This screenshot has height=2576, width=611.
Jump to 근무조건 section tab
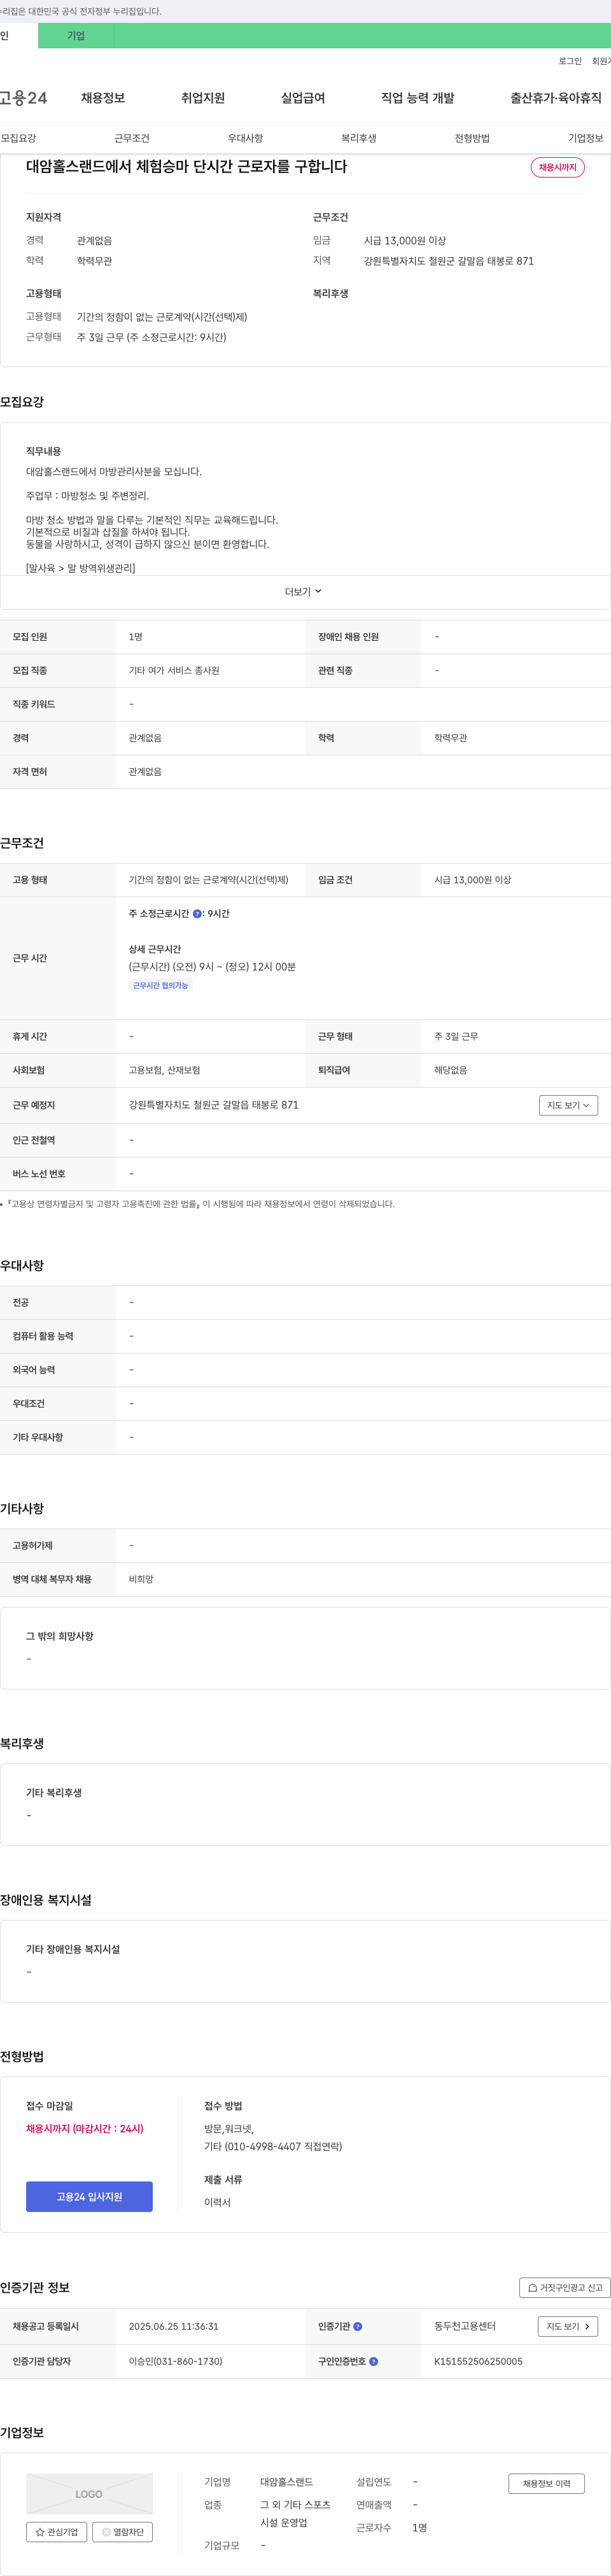[x=132, y=138]
